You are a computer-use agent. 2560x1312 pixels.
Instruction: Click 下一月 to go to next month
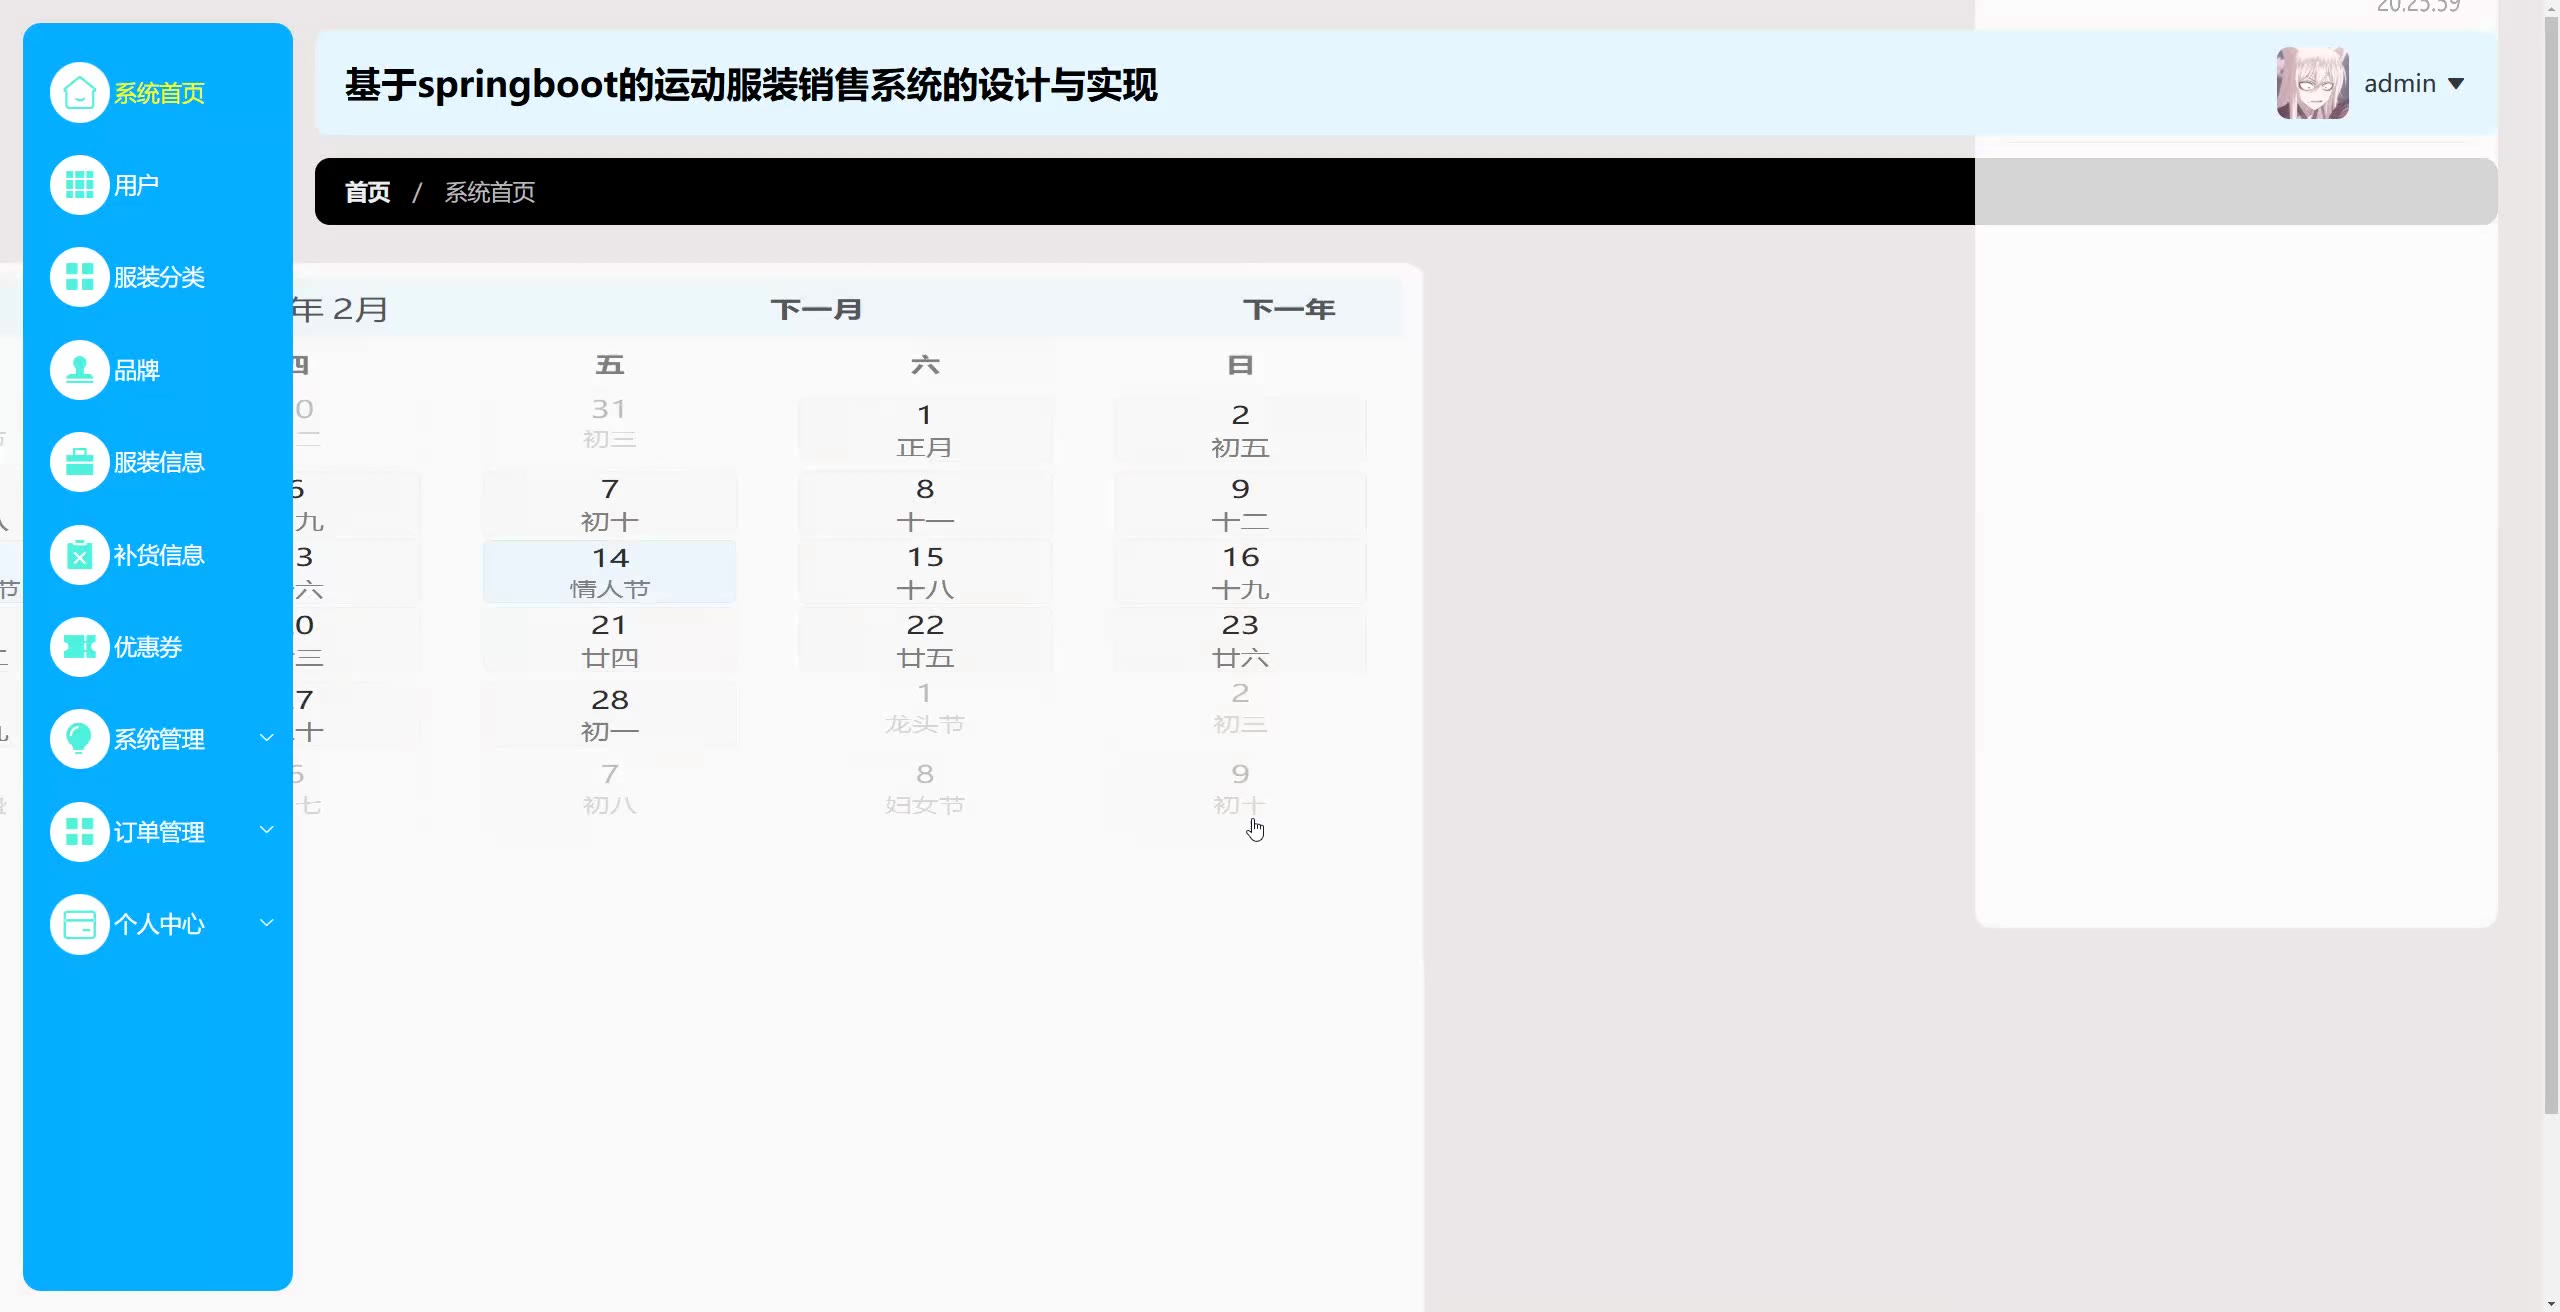tap(816, 310)
